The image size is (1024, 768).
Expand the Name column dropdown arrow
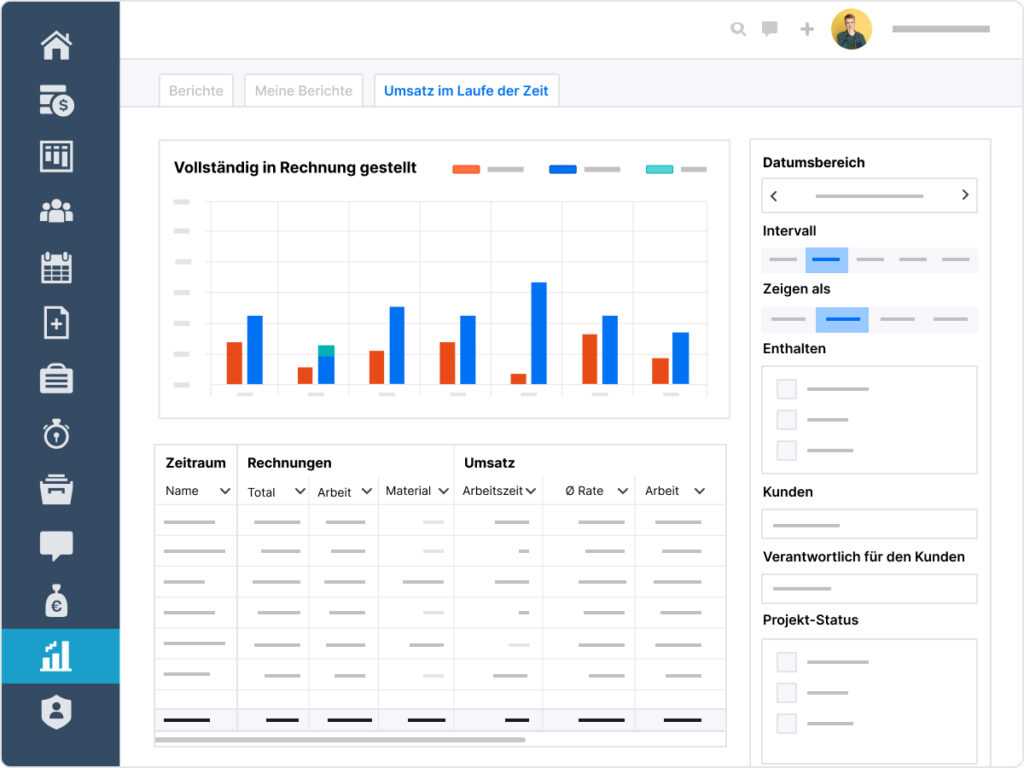click(x=225, y=491)
